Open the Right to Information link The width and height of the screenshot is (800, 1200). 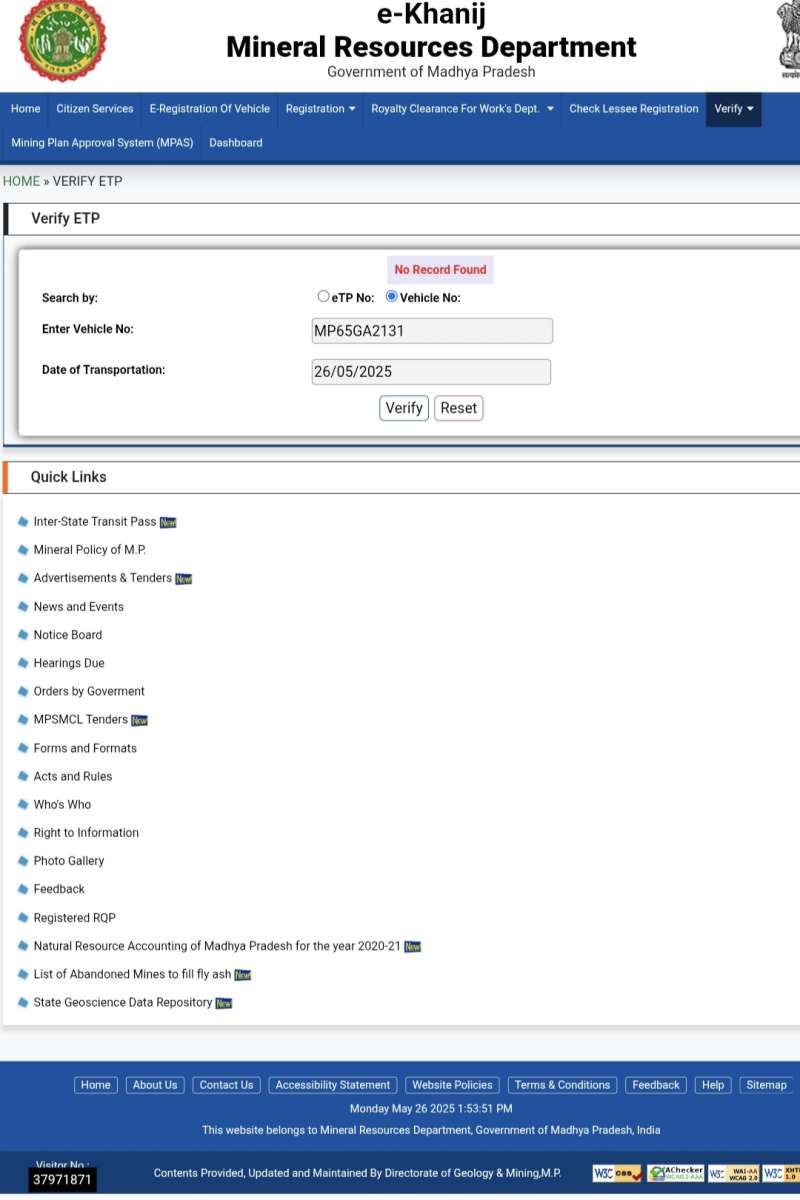[x=86, y=832]
